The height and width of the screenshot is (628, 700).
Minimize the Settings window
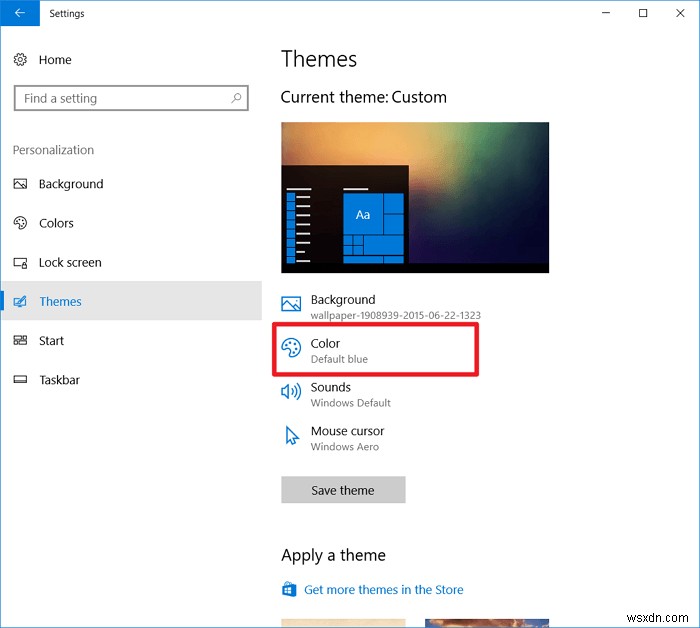pos(606,13)
